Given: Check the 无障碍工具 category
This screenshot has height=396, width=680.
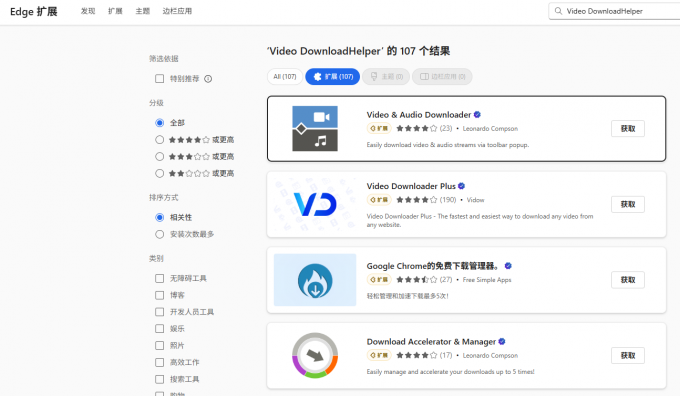Looking at the screenshot, I should 160,278.
